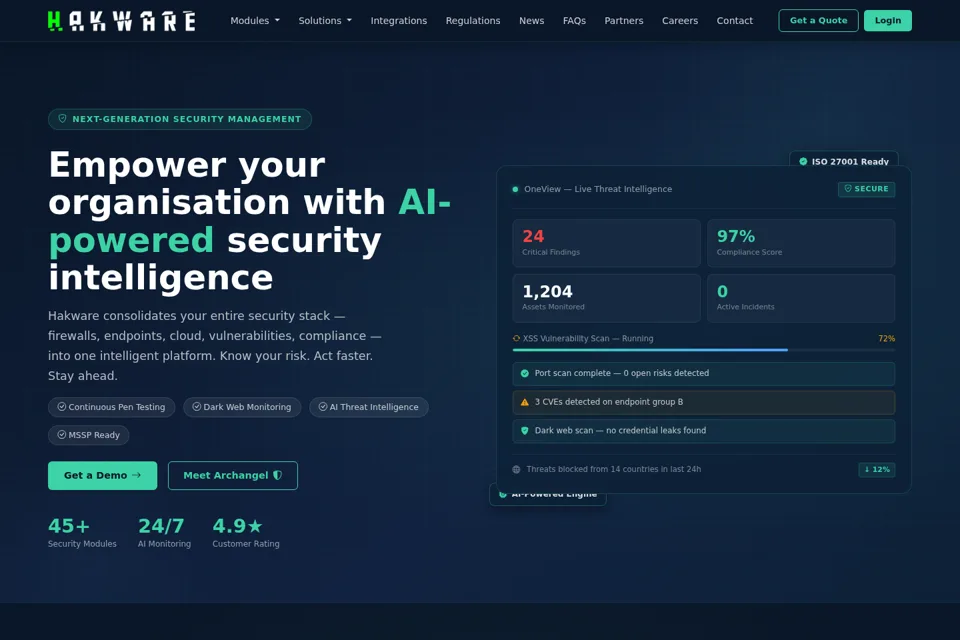The width and height of the screenshot is (960, 640).
Task: Open the Regulations nav item
Action: (473, 21)
